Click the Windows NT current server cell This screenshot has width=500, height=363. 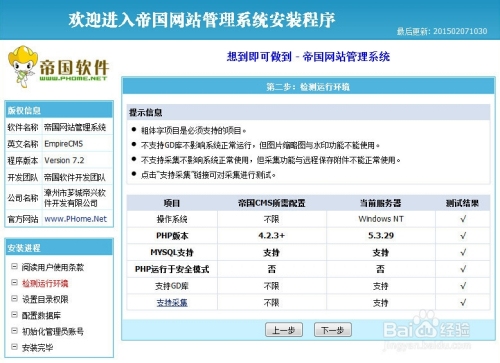coord(381,219)
